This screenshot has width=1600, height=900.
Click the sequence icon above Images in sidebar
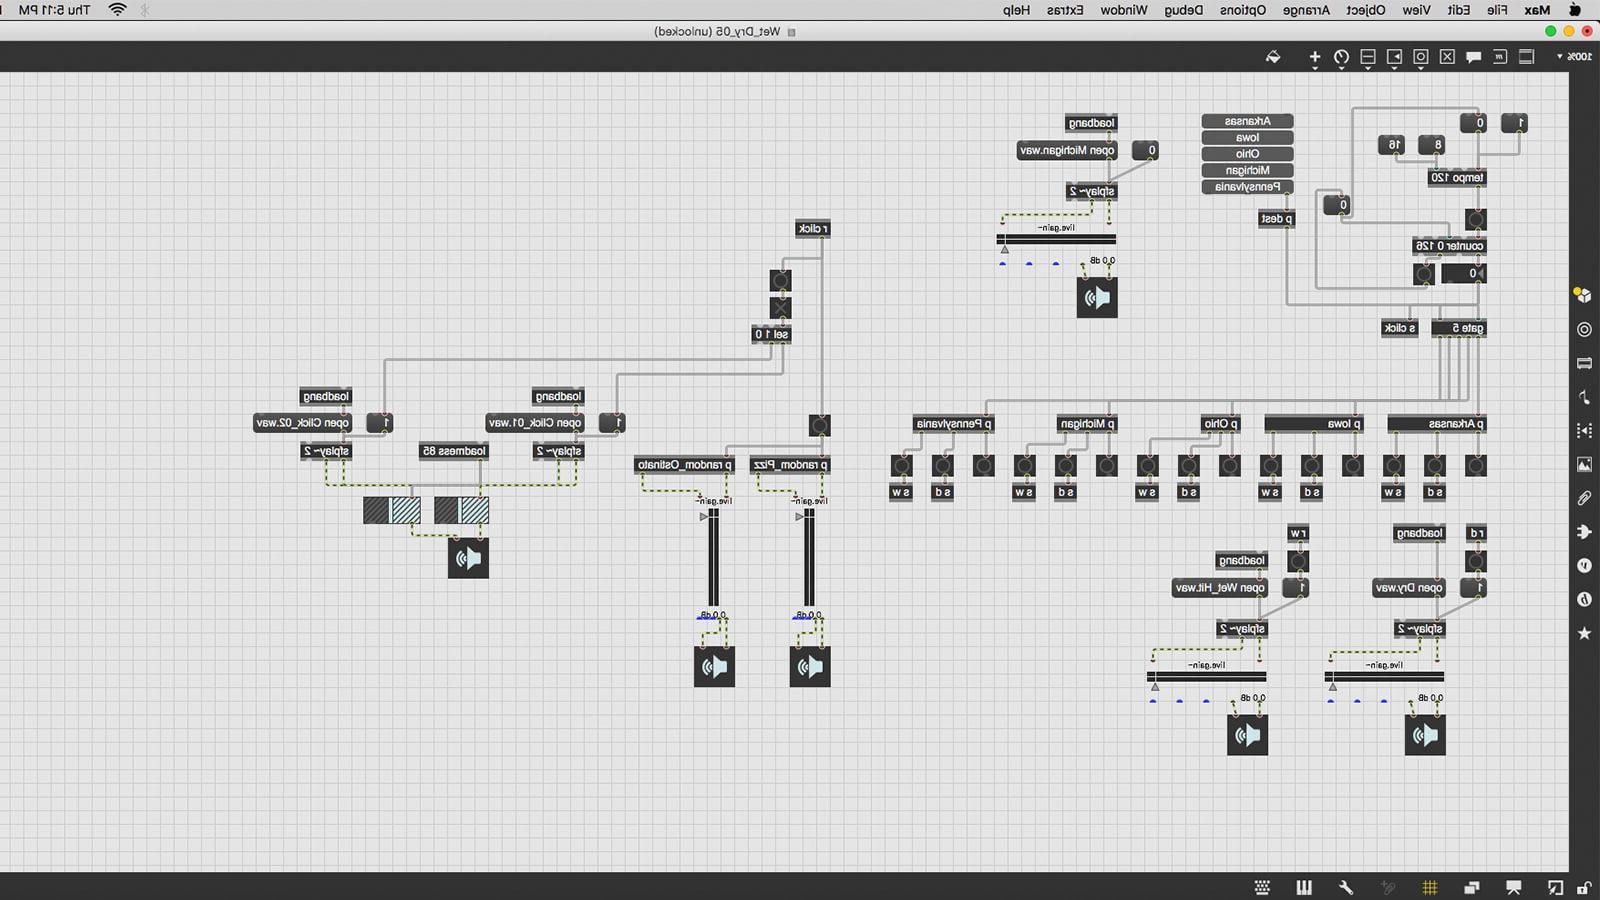click(x=1584, y=430)
